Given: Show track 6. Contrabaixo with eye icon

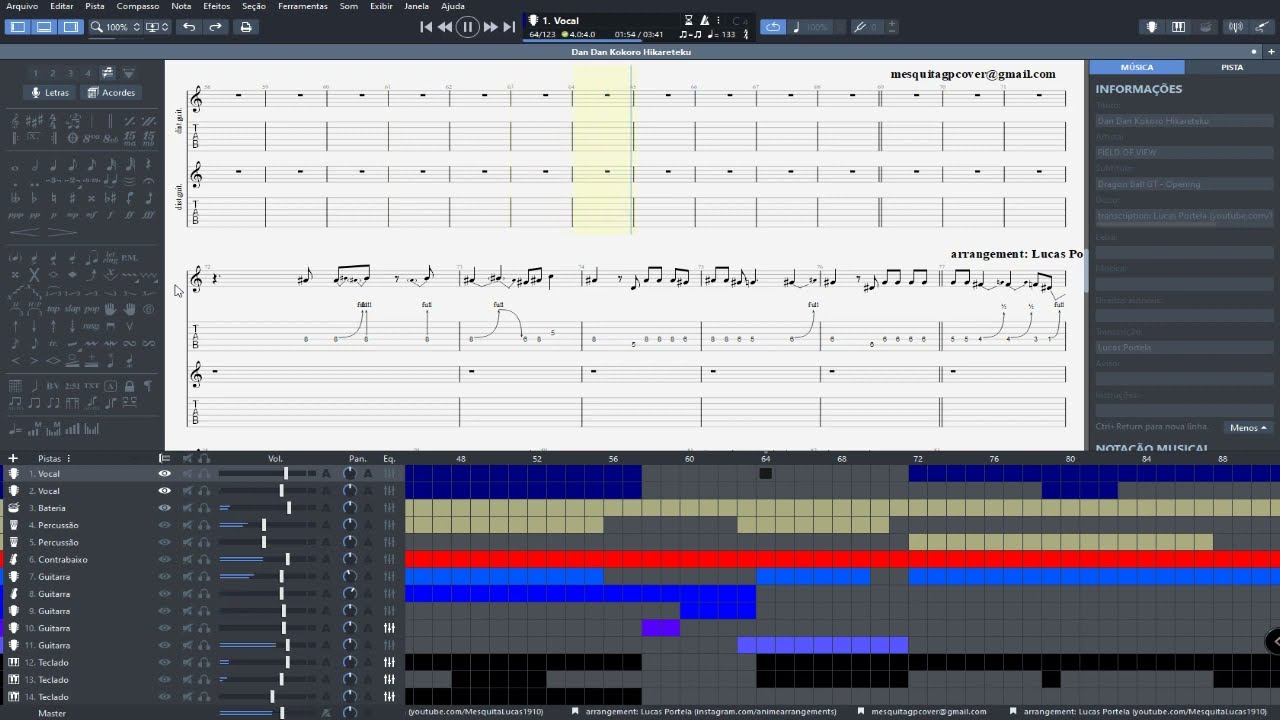Looking at the screenshot, I should (x=165, y=559).
